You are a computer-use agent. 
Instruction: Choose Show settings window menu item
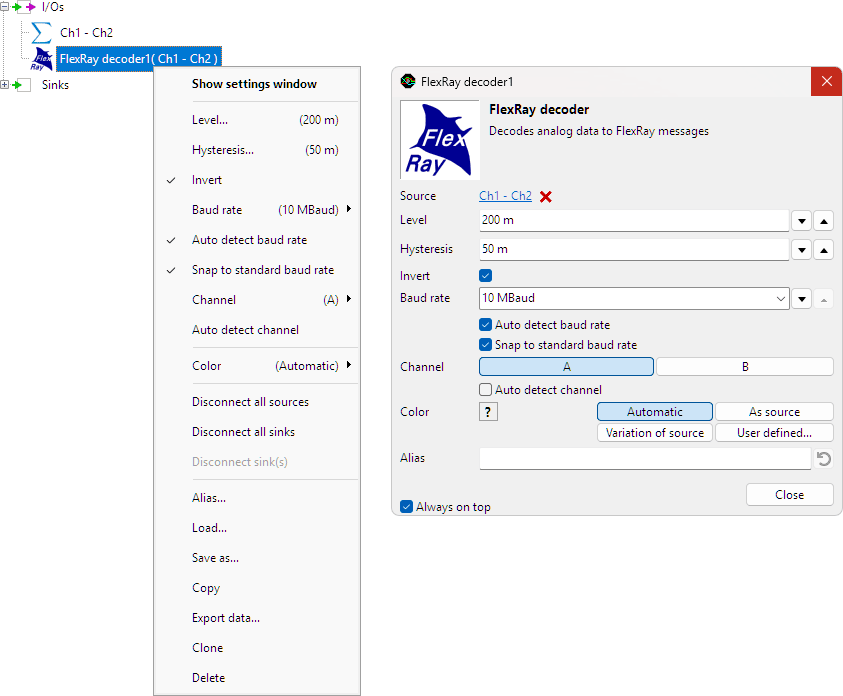[257, 84]
